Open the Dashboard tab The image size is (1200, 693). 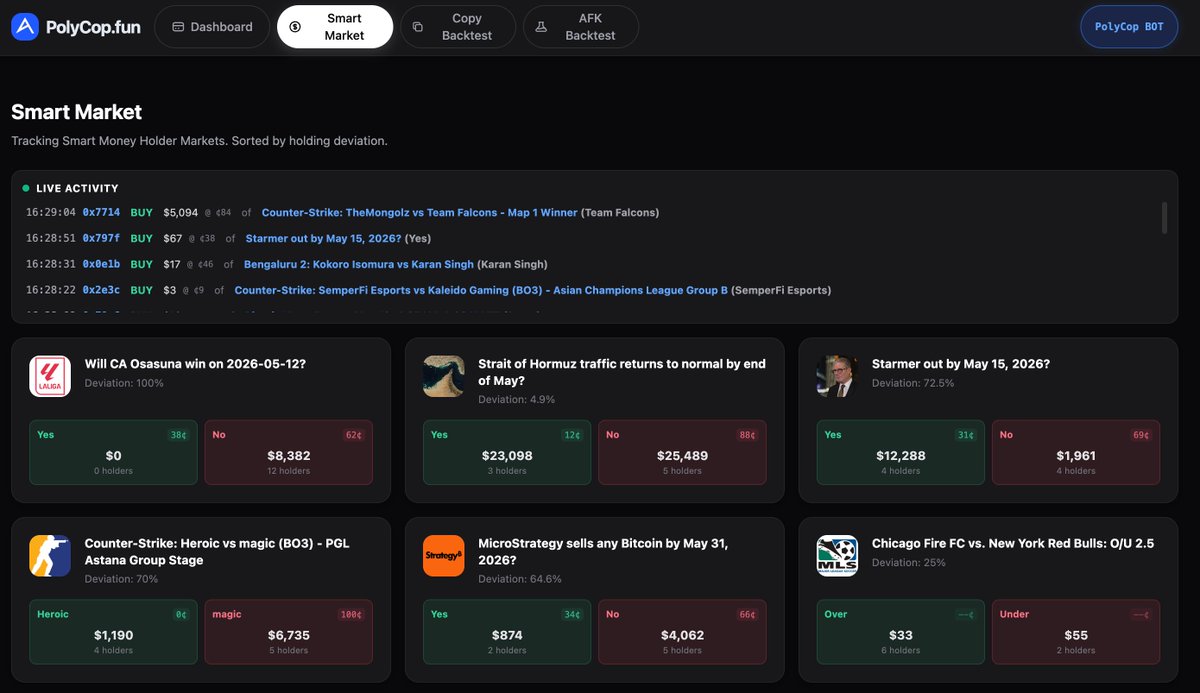coord(212,27)
